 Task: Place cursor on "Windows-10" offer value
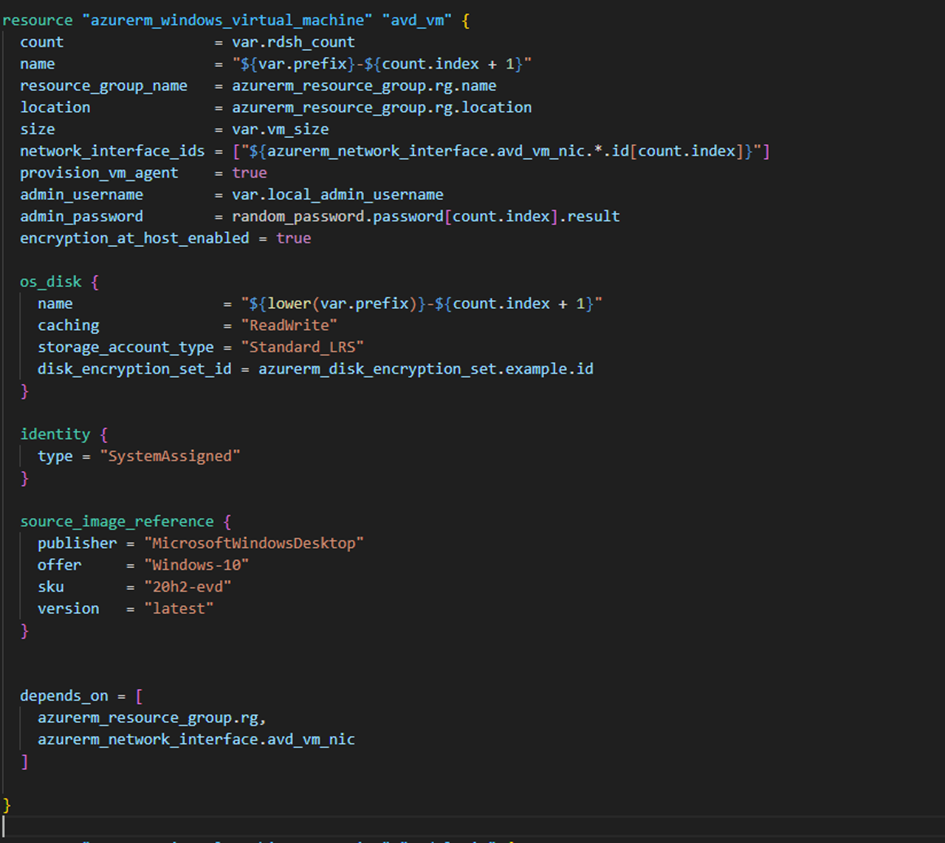pyautogui.click(x=196, y=565)
